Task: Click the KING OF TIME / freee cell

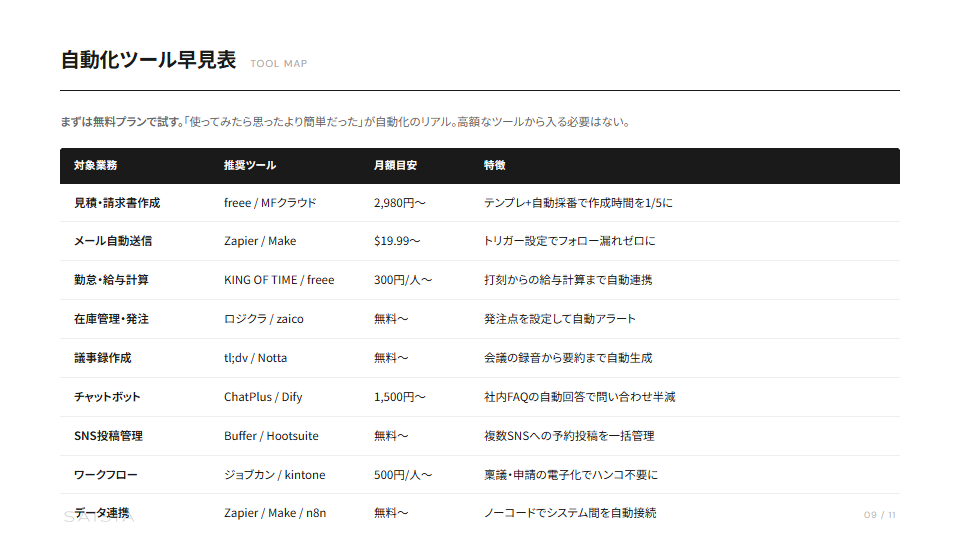Action: pyautogui.click(x=279, y=280)
